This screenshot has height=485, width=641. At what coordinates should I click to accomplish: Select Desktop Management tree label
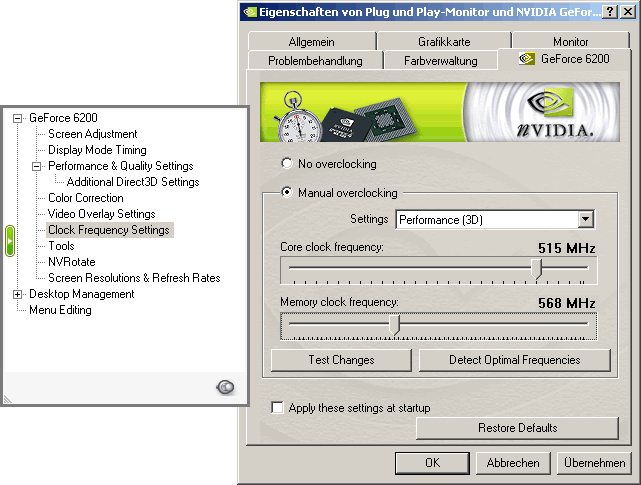click(x=82, y=294)
